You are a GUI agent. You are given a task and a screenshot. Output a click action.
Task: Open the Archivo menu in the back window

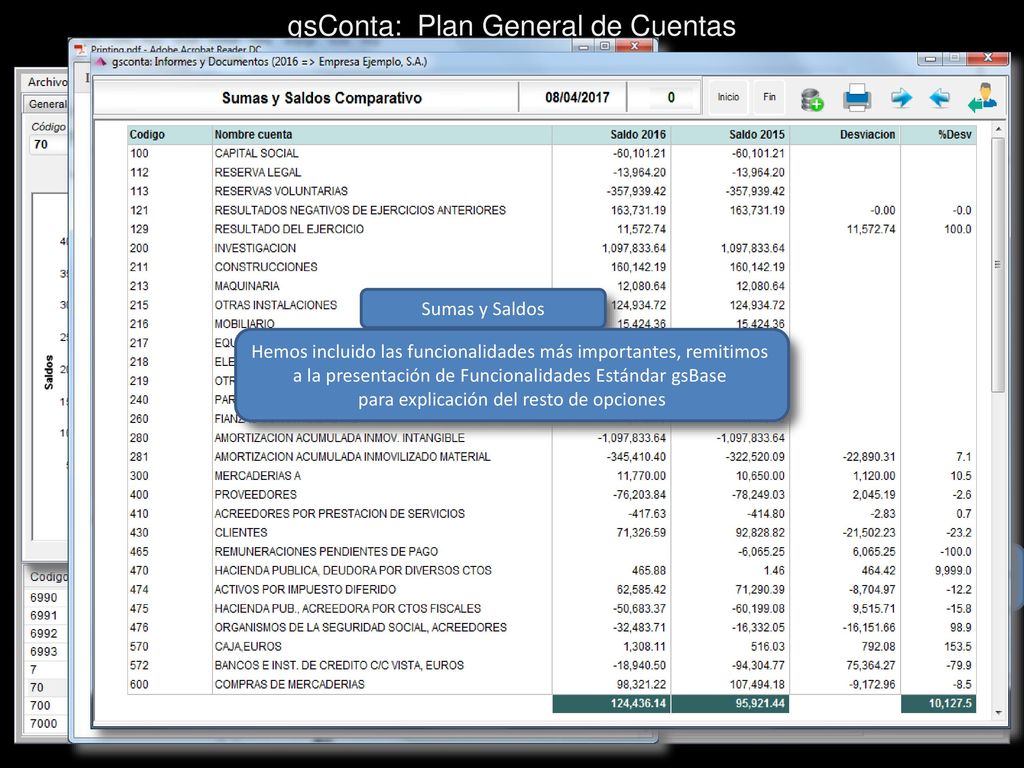(47, 82)
